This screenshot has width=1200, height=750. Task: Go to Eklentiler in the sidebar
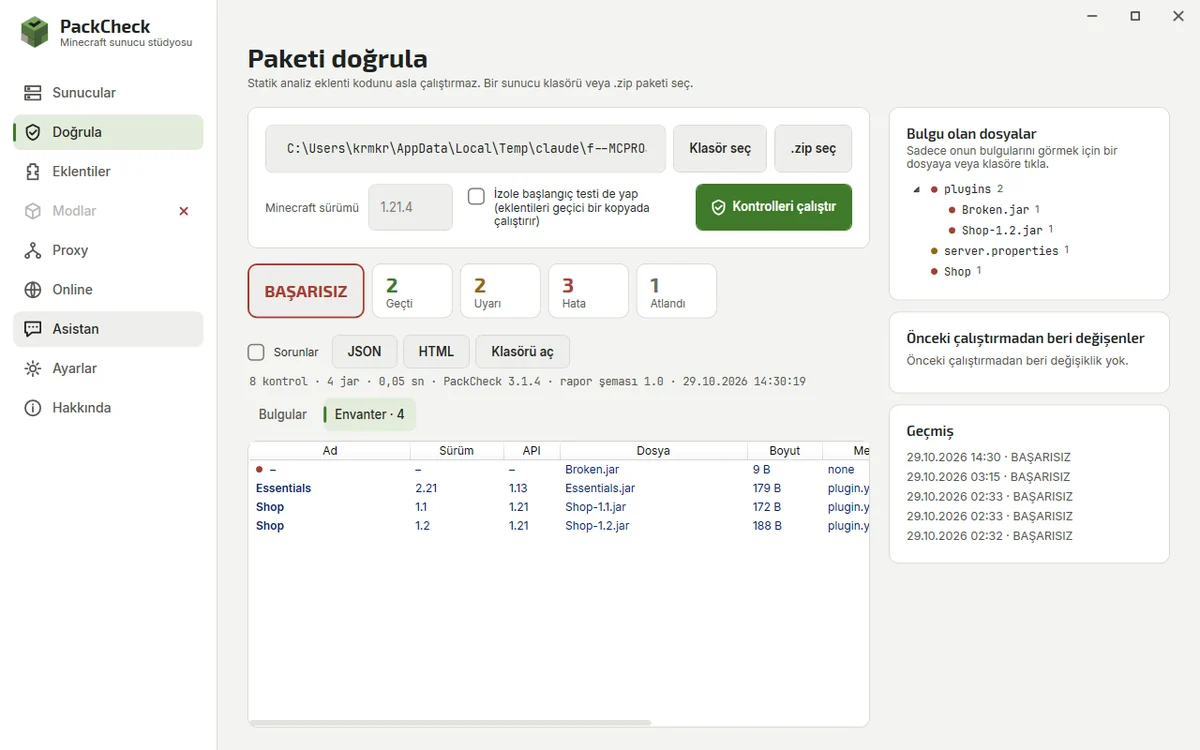point(108,172)
